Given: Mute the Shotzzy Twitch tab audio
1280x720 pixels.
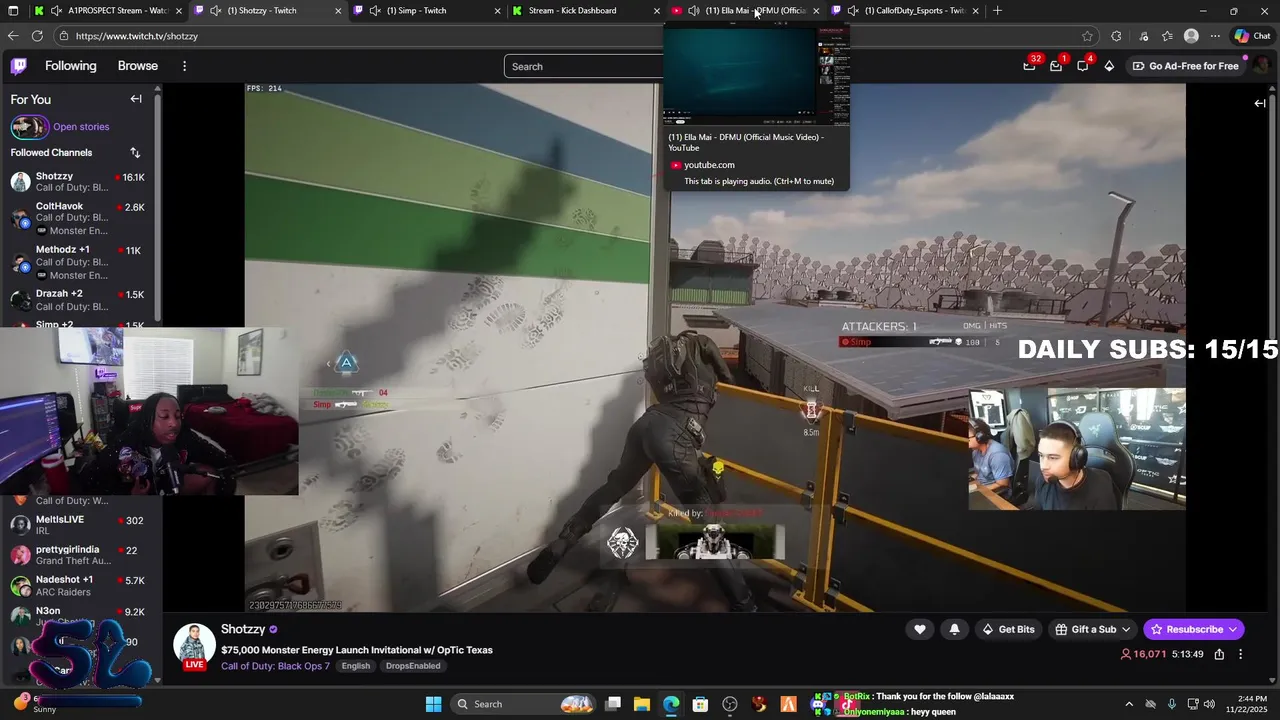Looking at the screenshot, I should [x=215, y=11].
